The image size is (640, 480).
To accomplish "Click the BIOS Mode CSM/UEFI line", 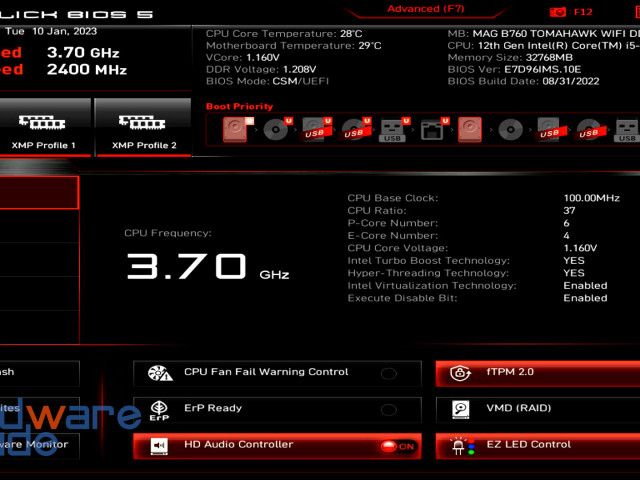I will 267,81.
